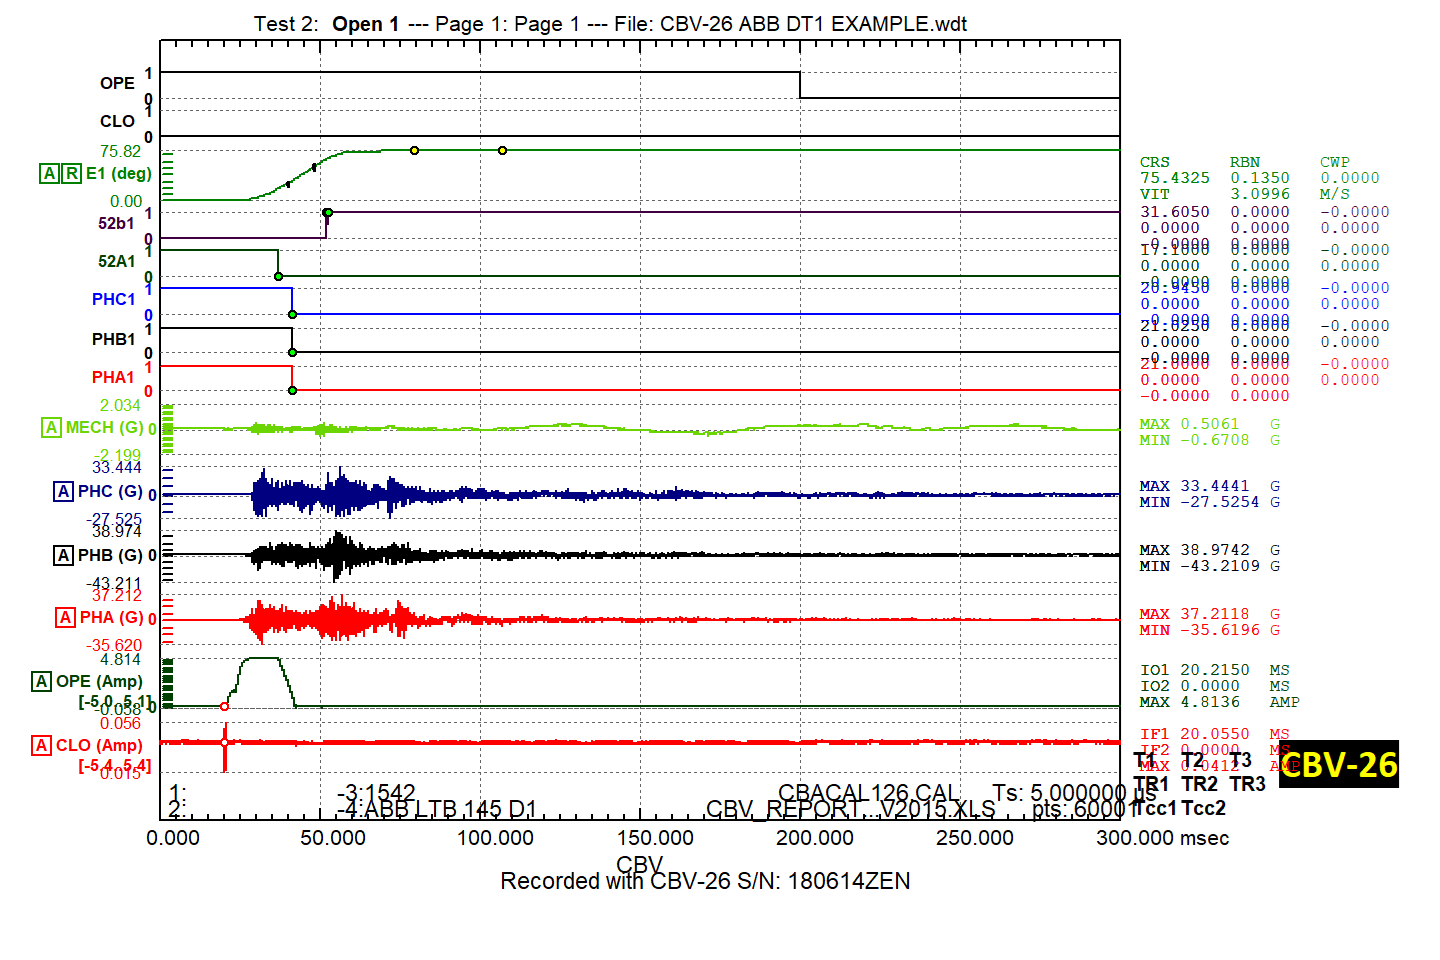Click the PHB (G) channel label

click(x=110, y=556)
